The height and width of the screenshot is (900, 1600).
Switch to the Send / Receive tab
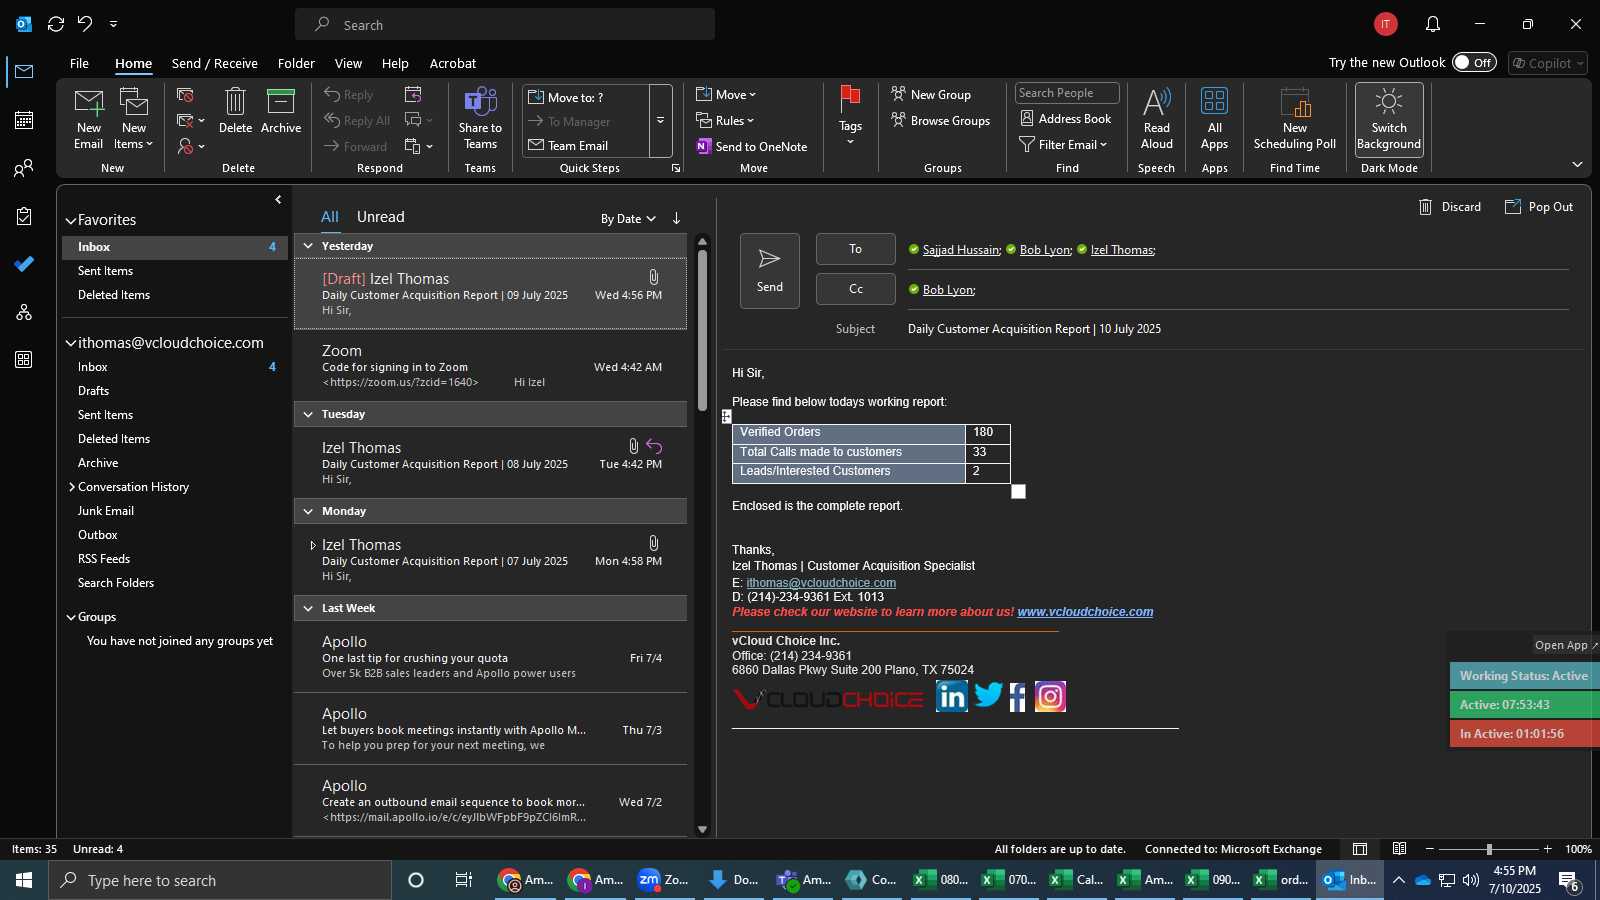point(214,63)
